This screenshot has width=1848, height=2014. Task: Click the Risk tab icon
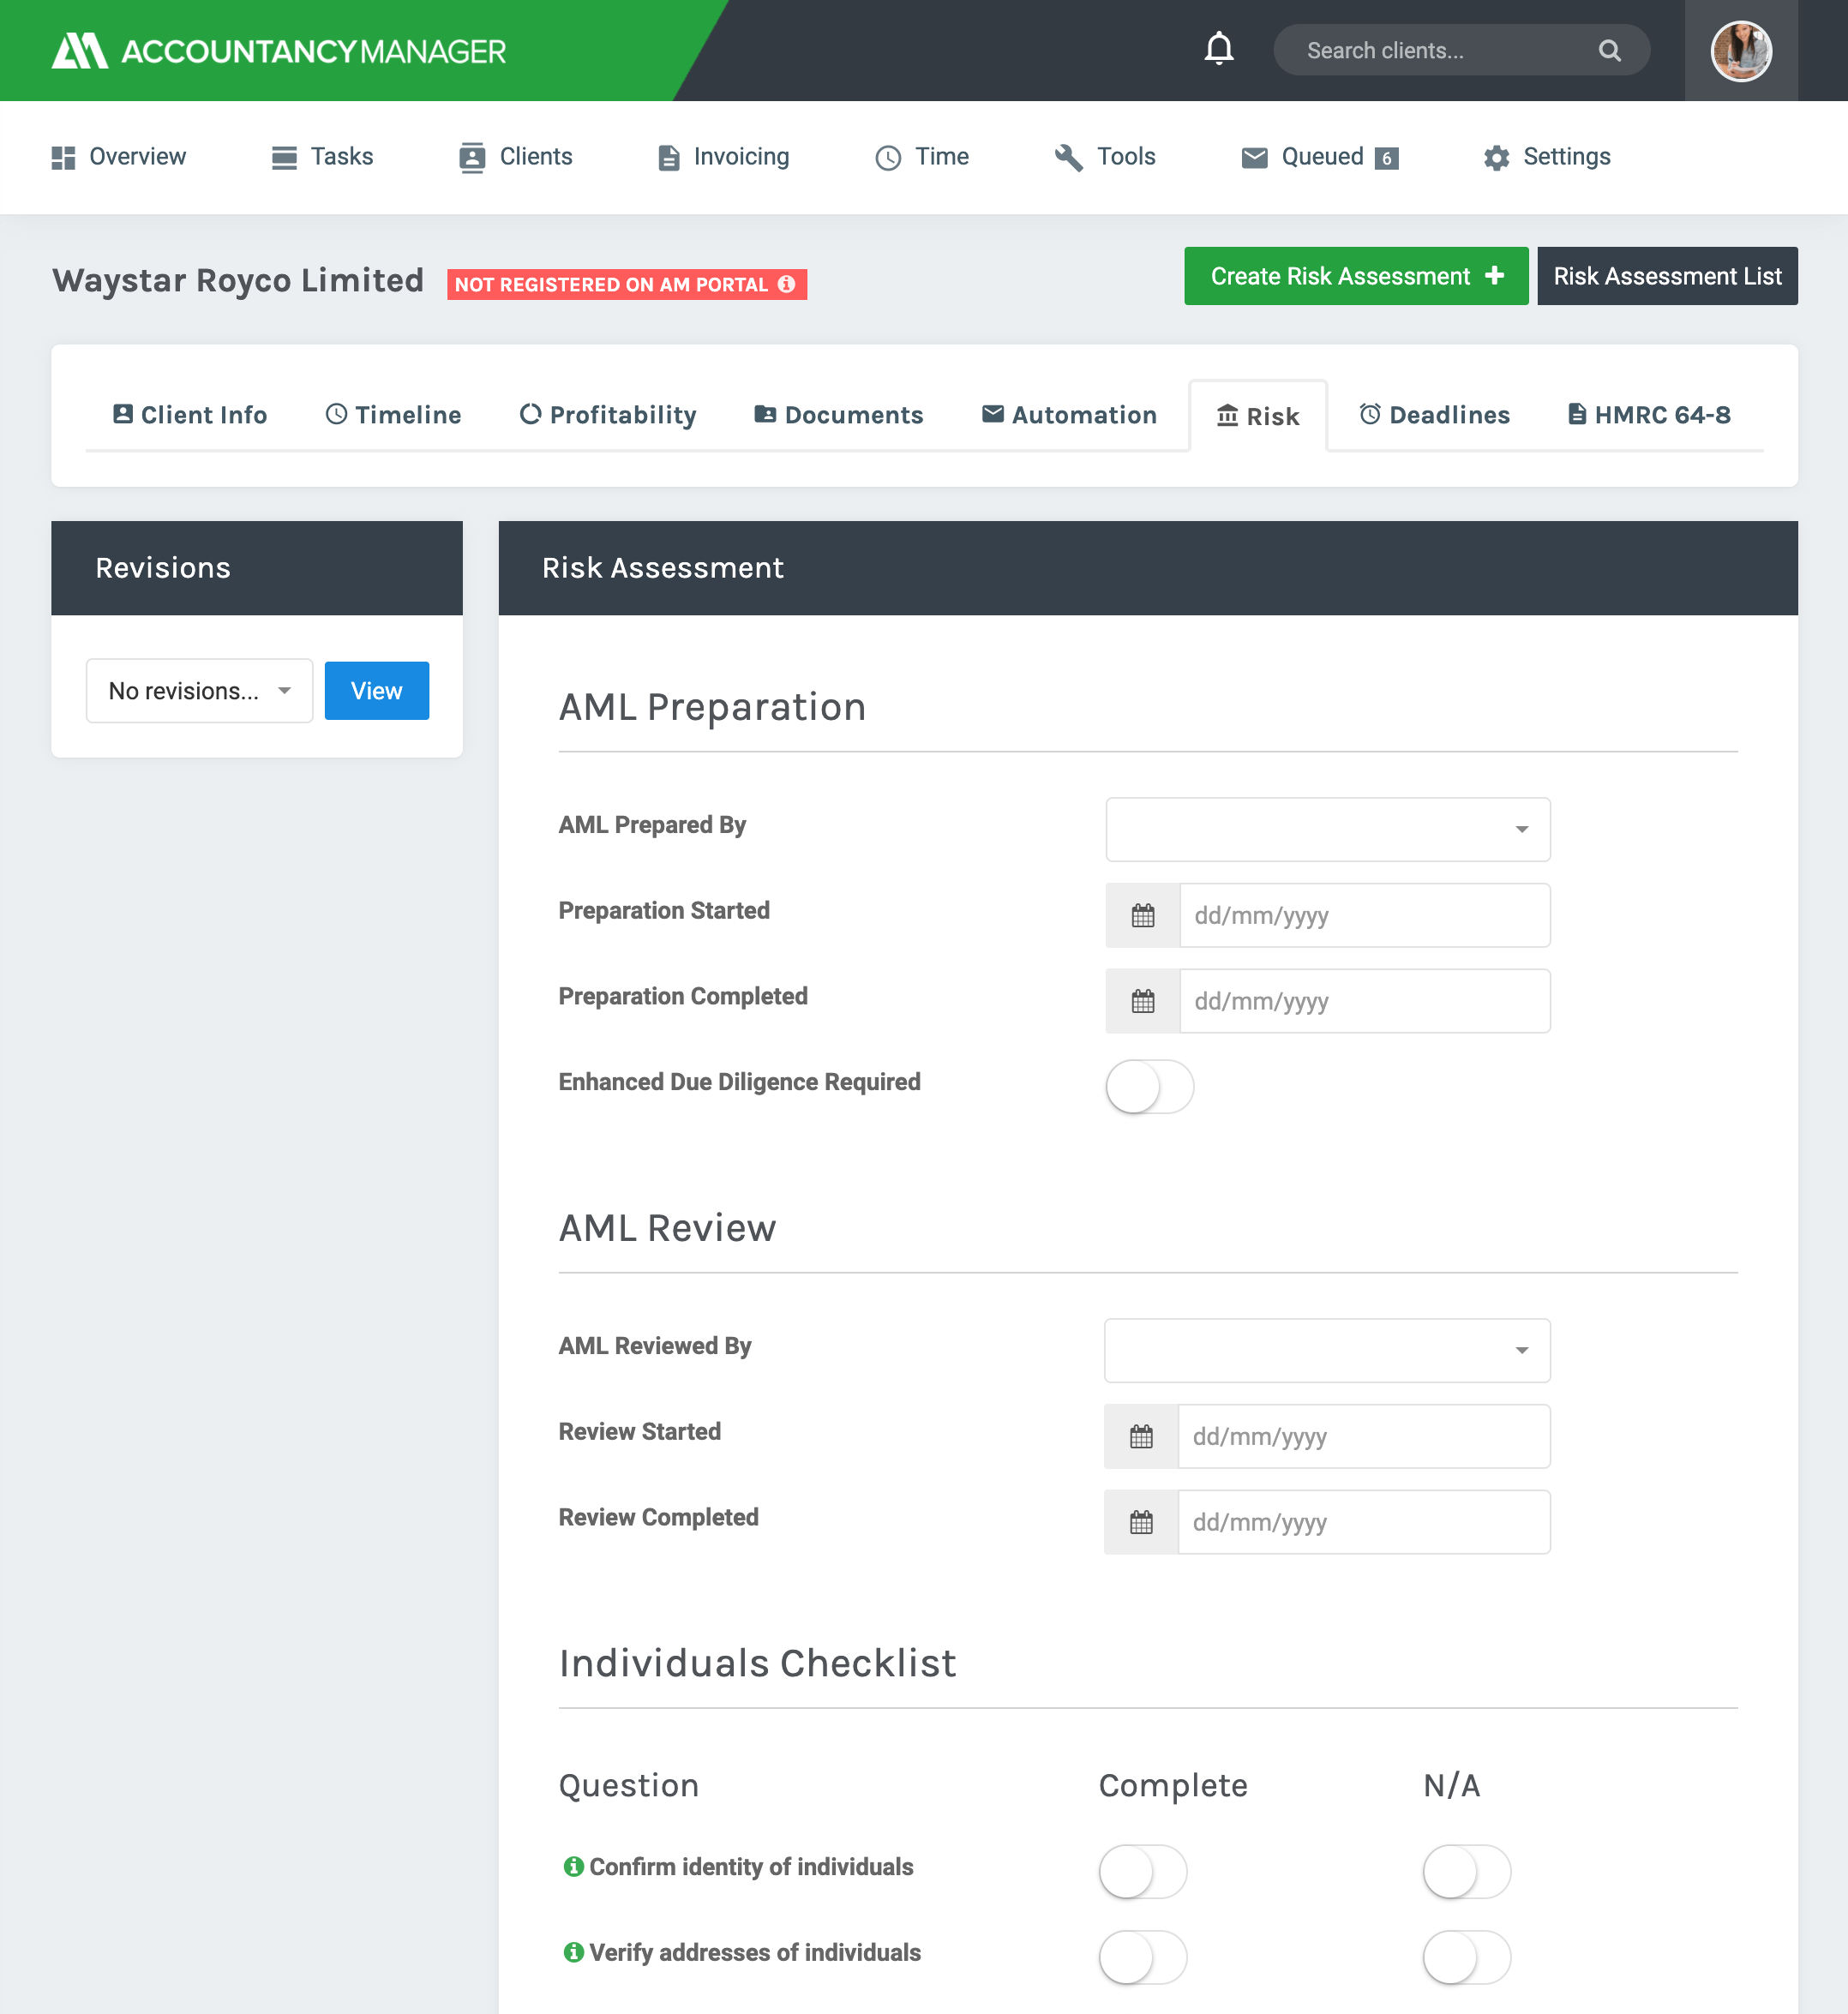tap(1225, 414)
